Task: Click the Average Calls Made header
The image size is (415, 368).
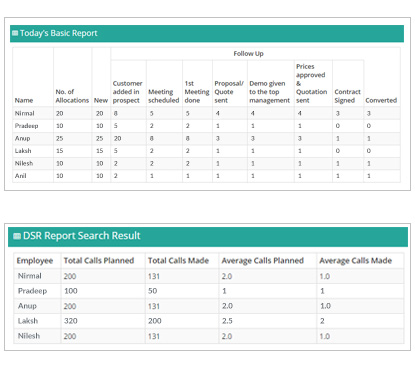Action: [x=356, y=261]
